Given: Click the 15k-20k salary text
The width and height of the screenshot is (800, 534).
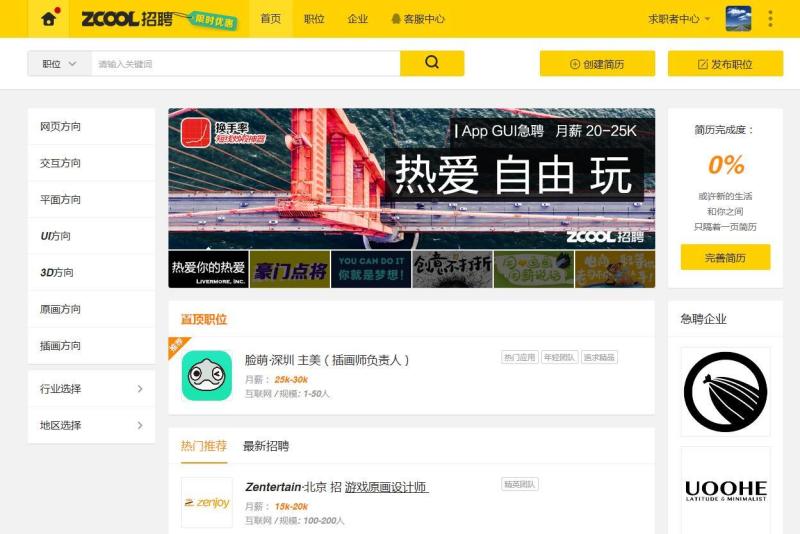Looking at the screenshot, I should pos(291,506).
